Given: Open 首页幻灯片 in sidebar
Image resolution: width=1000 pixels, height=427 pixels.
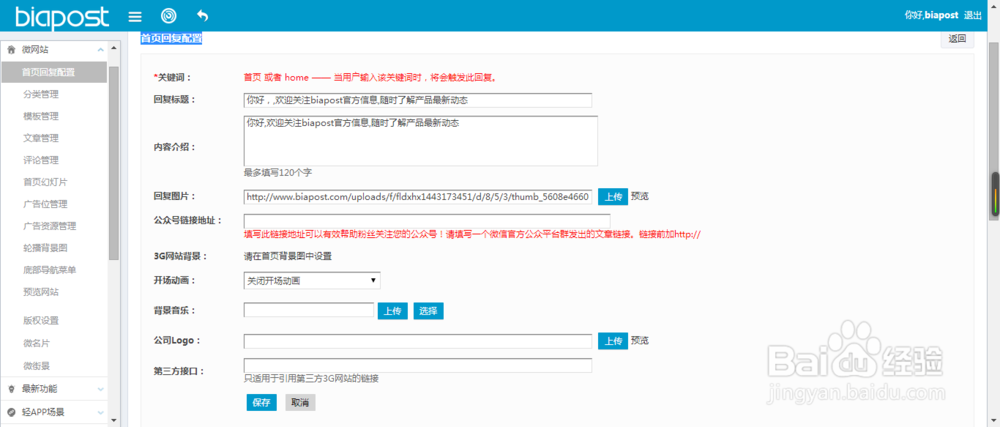Looking at the screenshot, I should [x=45, y=182].
